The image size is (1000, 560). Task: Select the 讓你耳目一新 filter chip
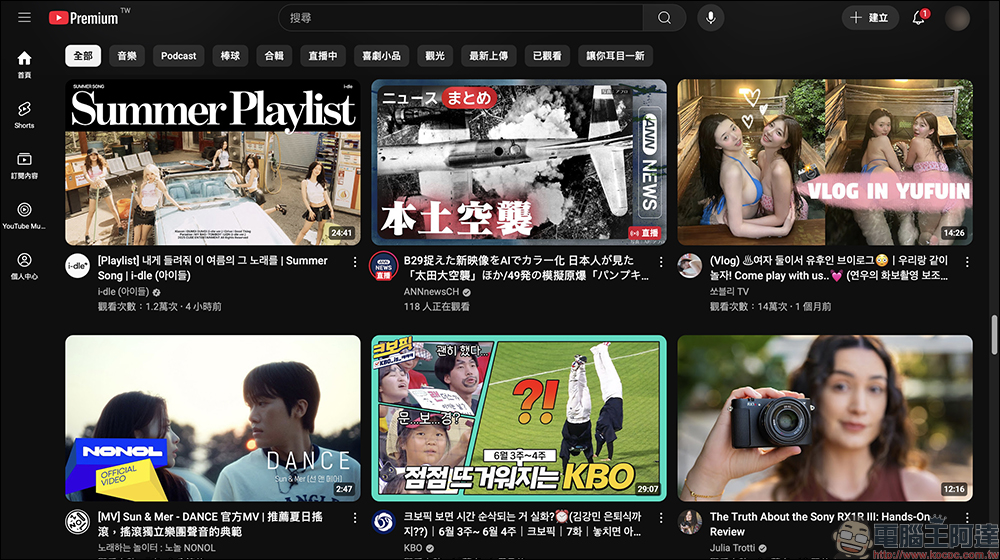615,56
